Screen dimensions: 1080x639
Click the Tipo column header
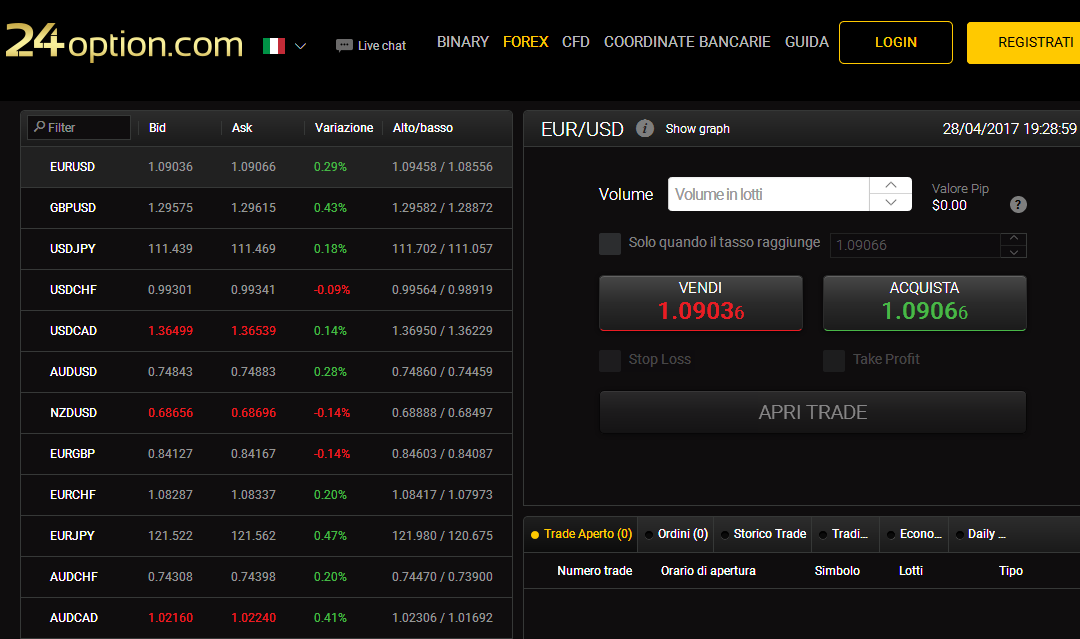coord(1010,571)
